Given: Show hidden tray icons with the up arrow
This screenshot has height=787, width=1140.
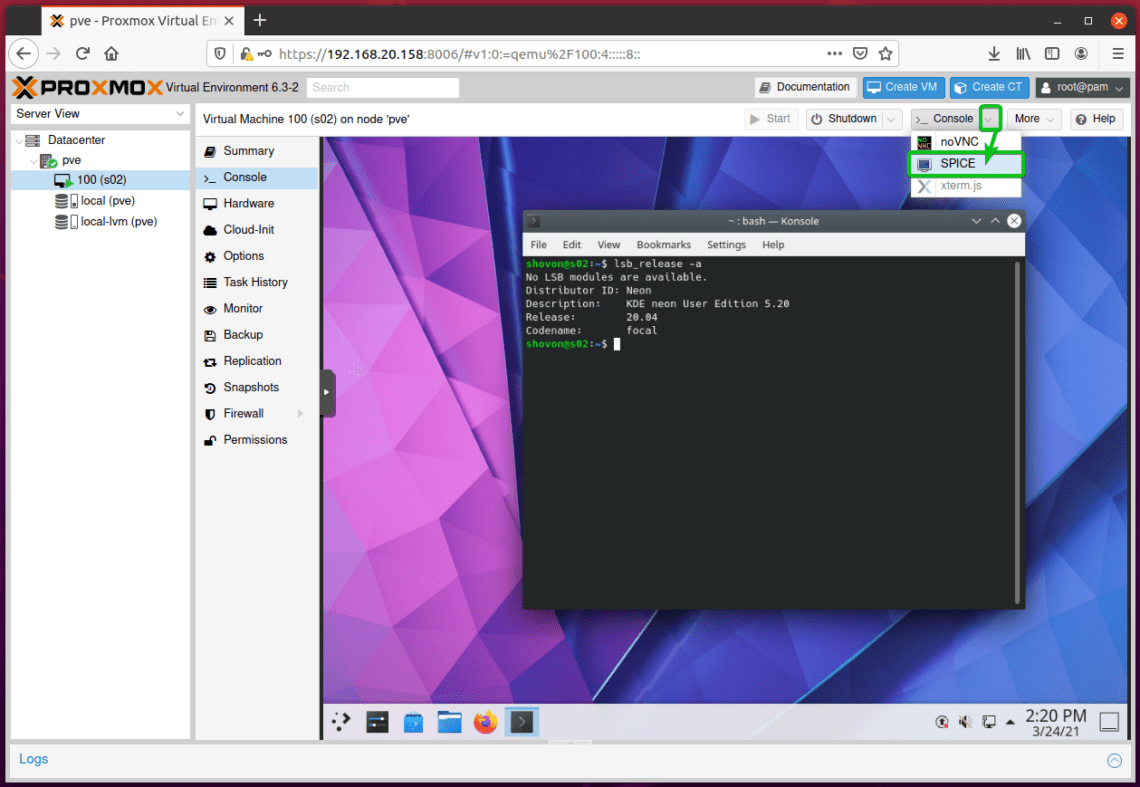Looking at the screenshot, I should coord(1010,722).
